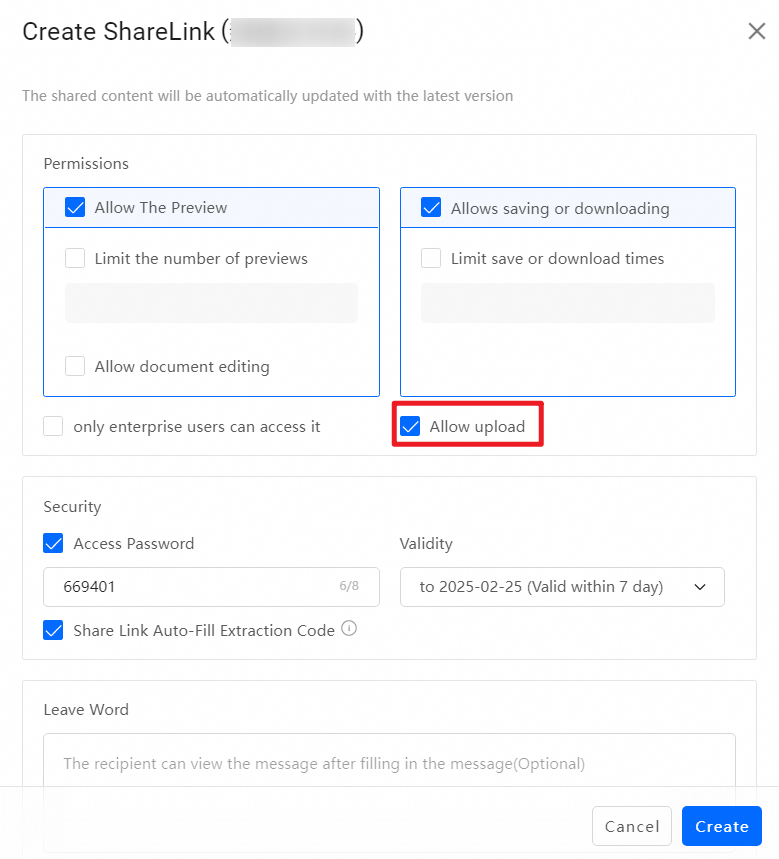
Task: Click the Allow upload label text
Action: 477,426
